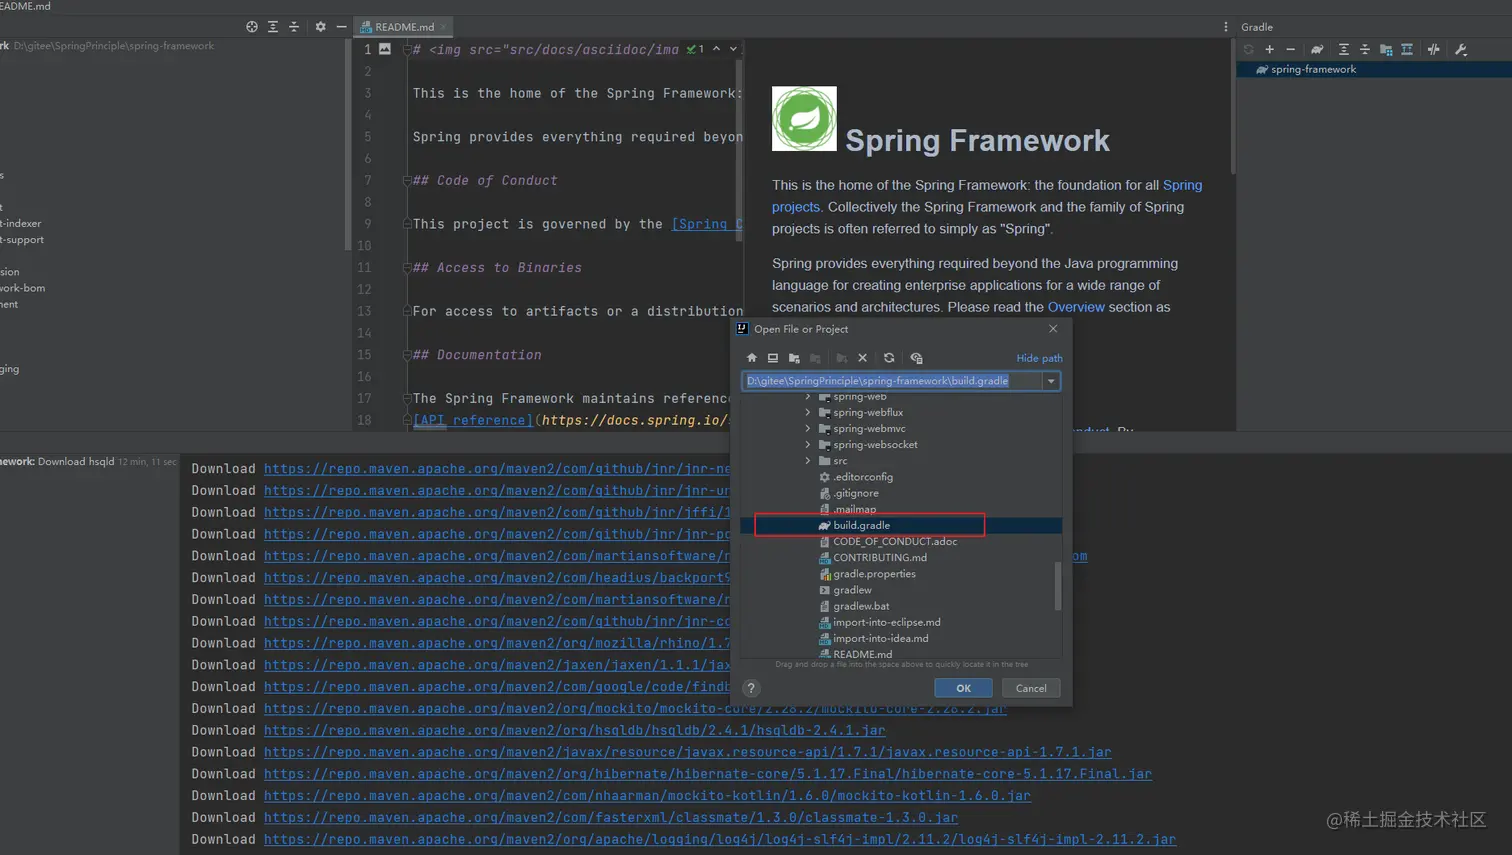Expand the src folder in the dialog
Screen dimensions: 1512x855
(808, 461)
